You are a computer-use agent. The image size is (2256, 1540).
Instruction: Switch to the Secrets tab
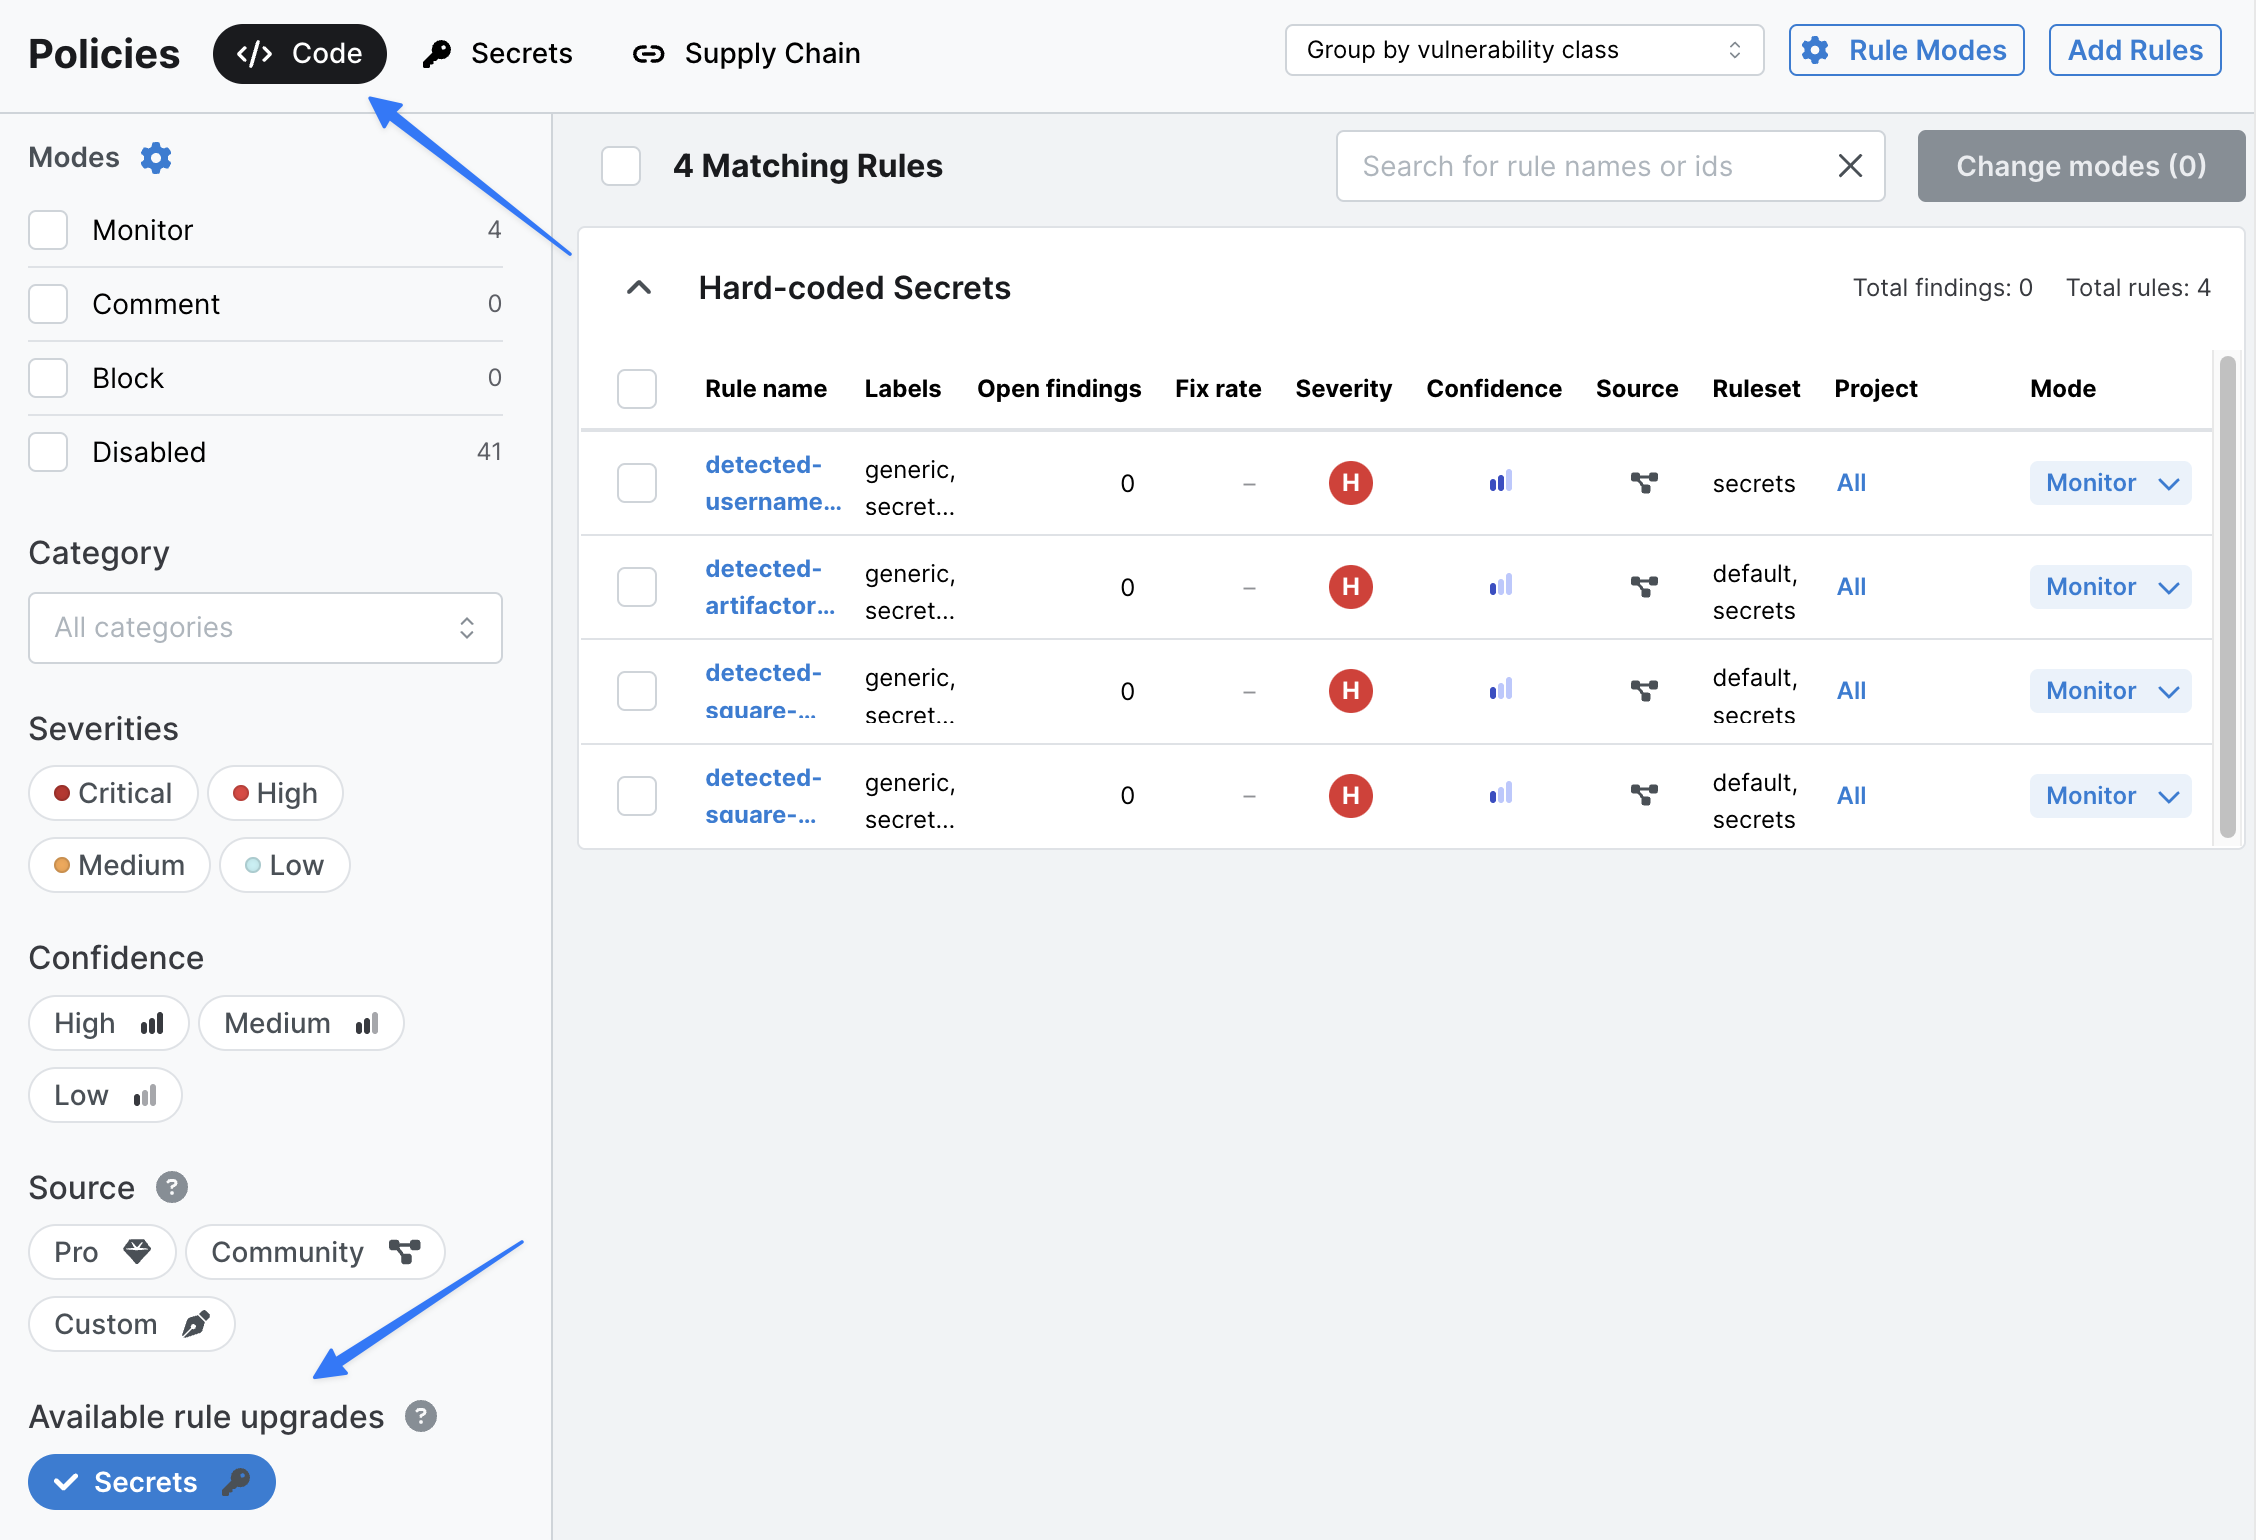click(x=499, y=53)
